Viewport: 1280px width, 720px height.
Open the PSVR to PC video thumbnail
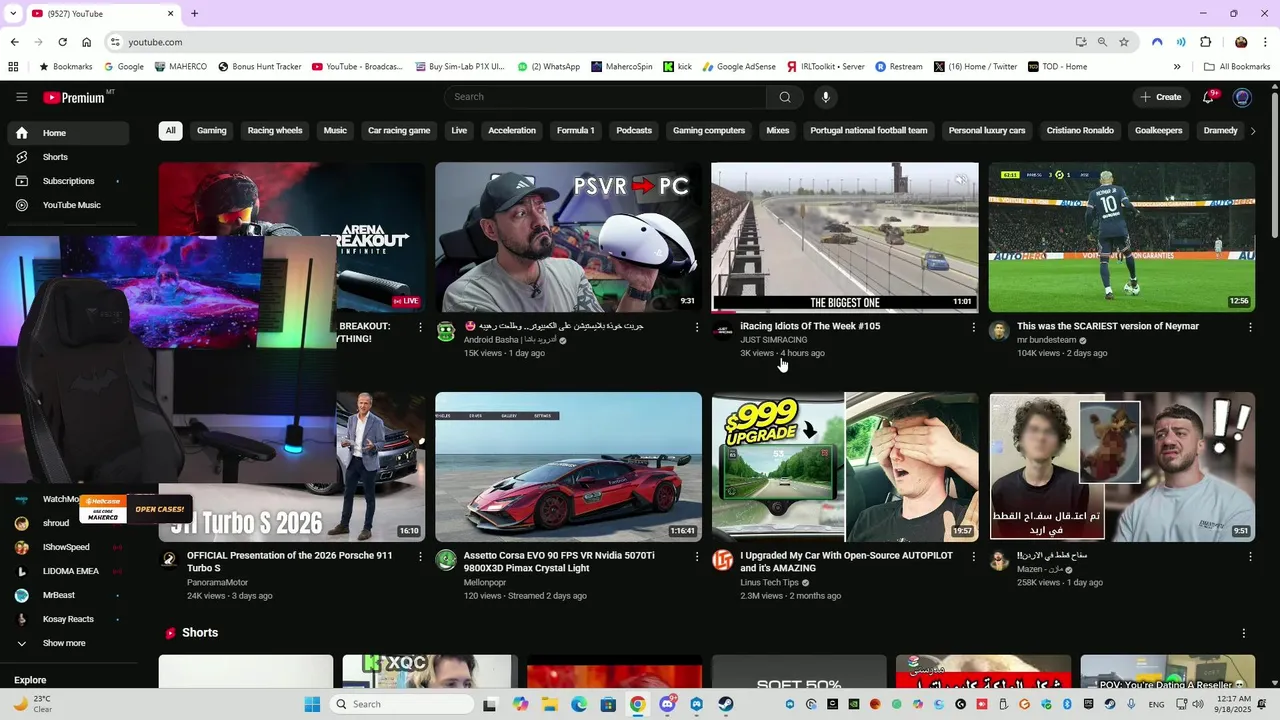point(568,237)
